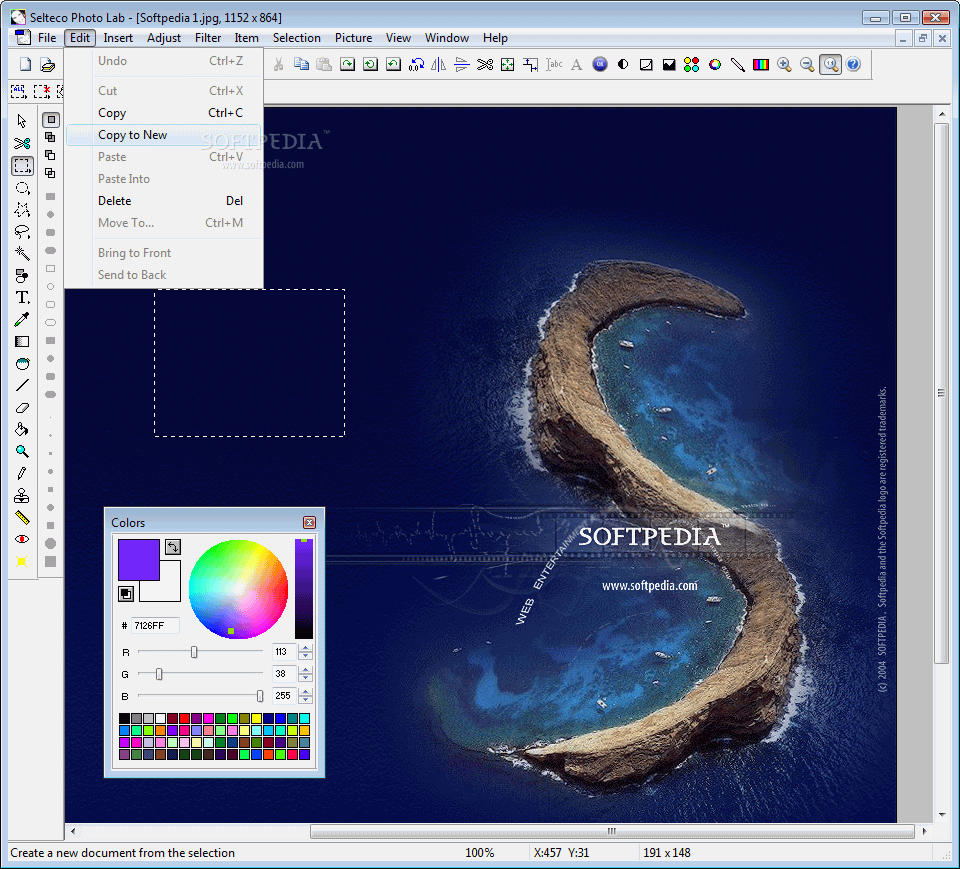Select the gradient fill tool
This screenshot has width=960, height=869.
tap(22, 342)
